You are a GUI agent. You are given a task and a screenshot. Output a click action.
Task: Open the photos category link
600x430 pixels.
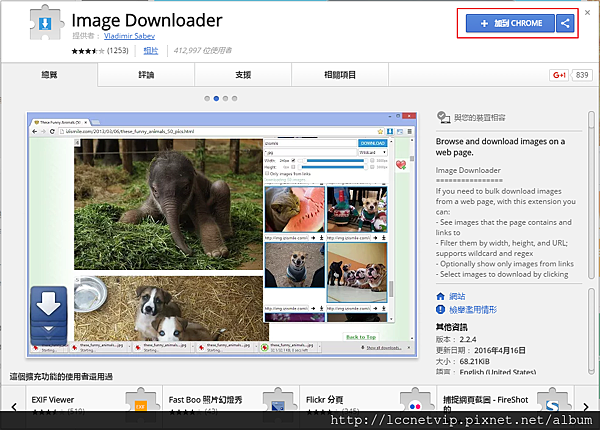151,50
